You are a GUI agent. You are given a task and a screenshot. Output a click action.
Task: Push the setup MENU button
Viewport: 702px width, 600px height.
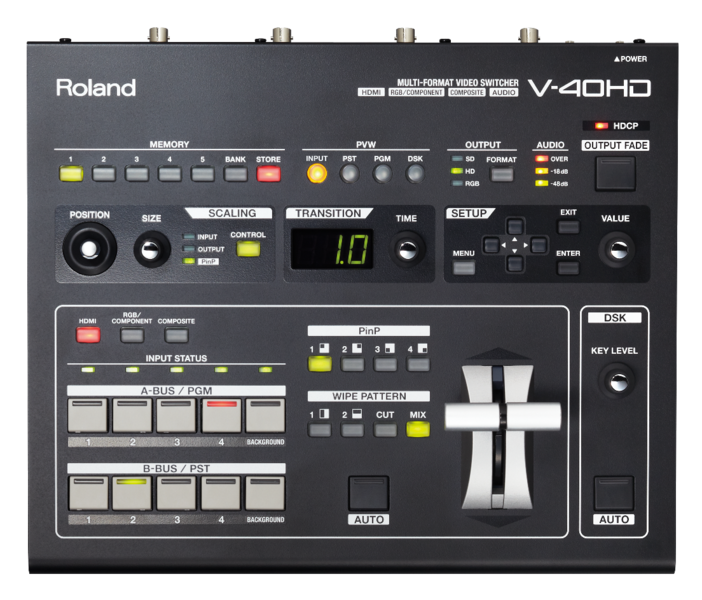pyautogui.click(x=464, y=268)
